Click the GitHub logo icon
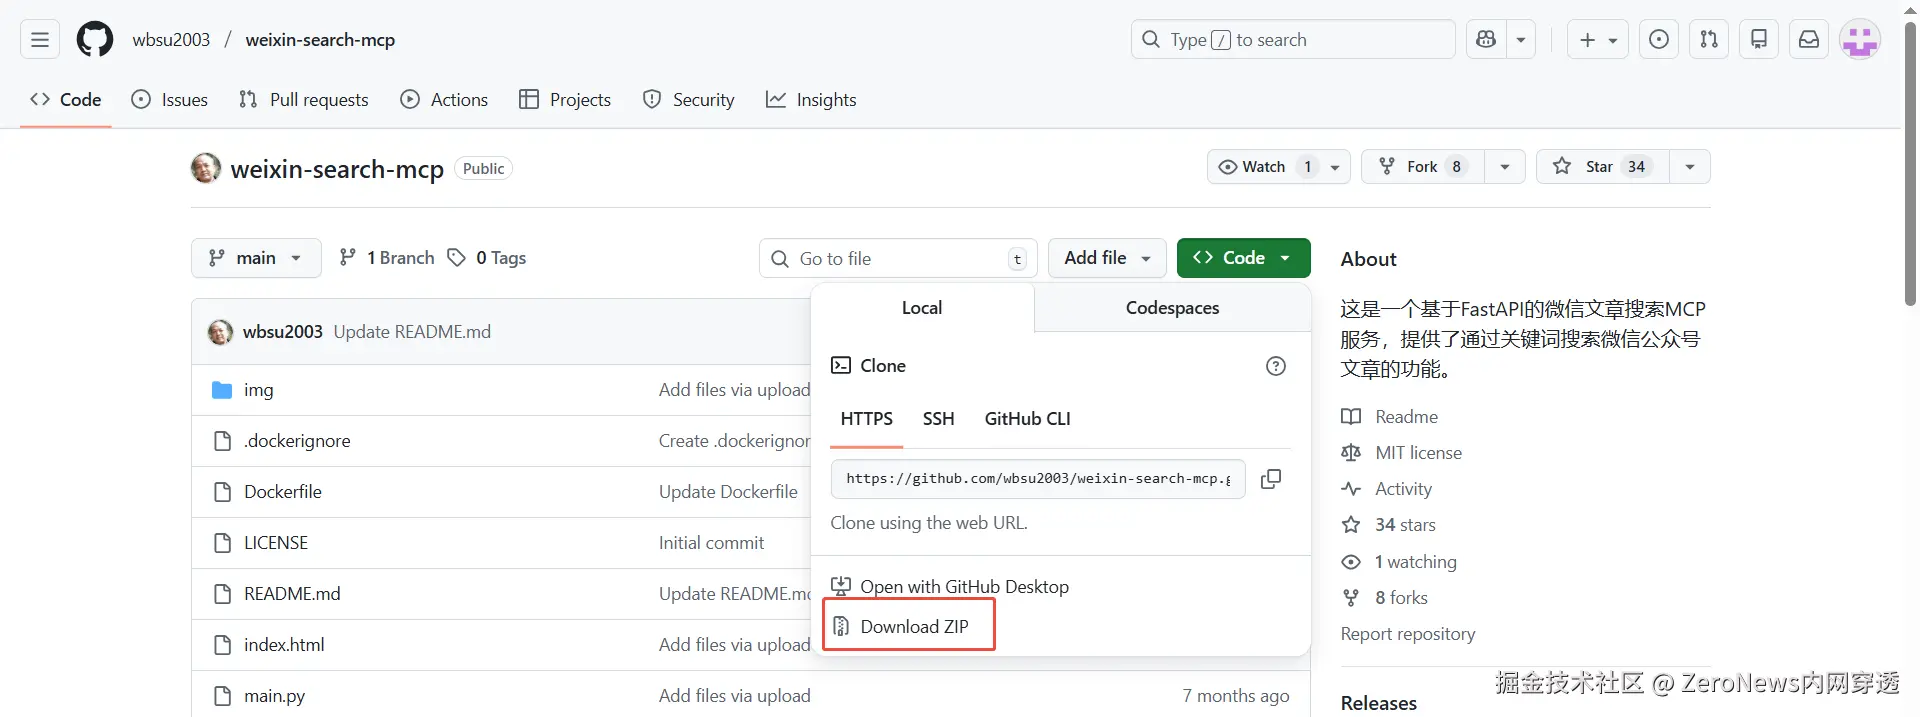Viewport: 1920px width, 717px height. (95, 40)
